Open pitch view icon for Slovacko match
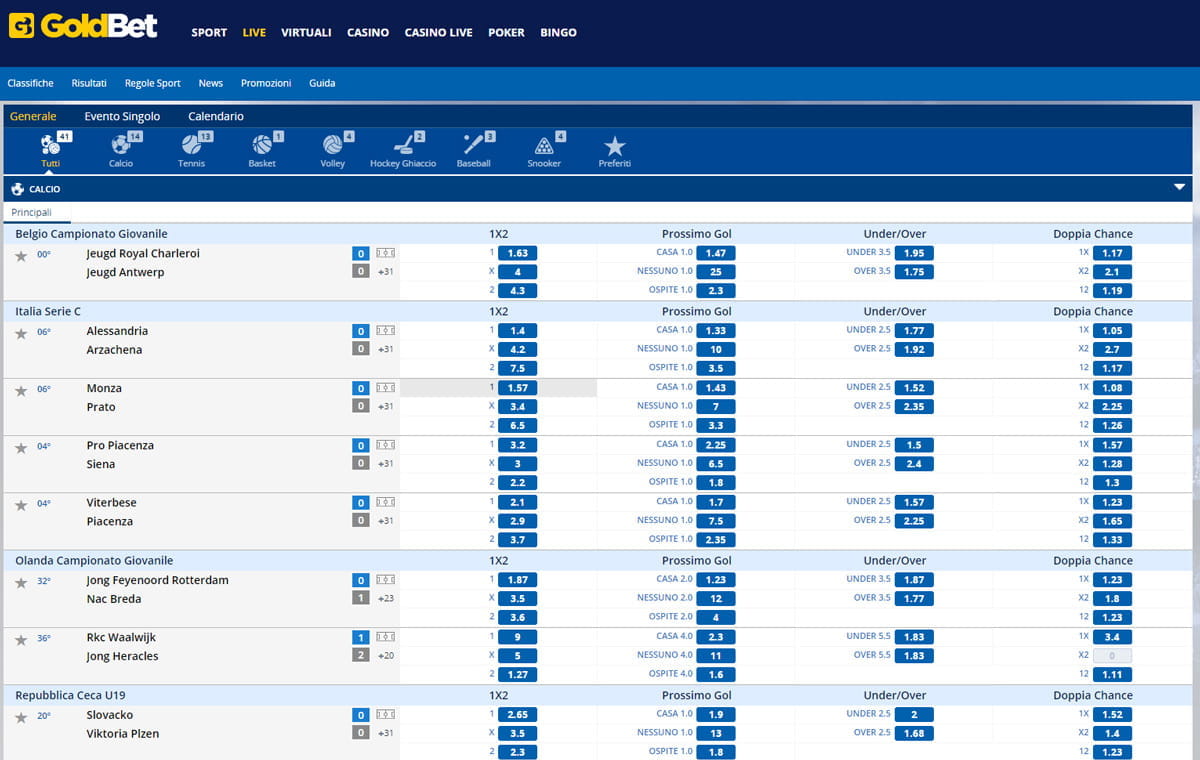Image resolution: width=1200 pixels, height=760 pixels. click(x=386, y=714)
